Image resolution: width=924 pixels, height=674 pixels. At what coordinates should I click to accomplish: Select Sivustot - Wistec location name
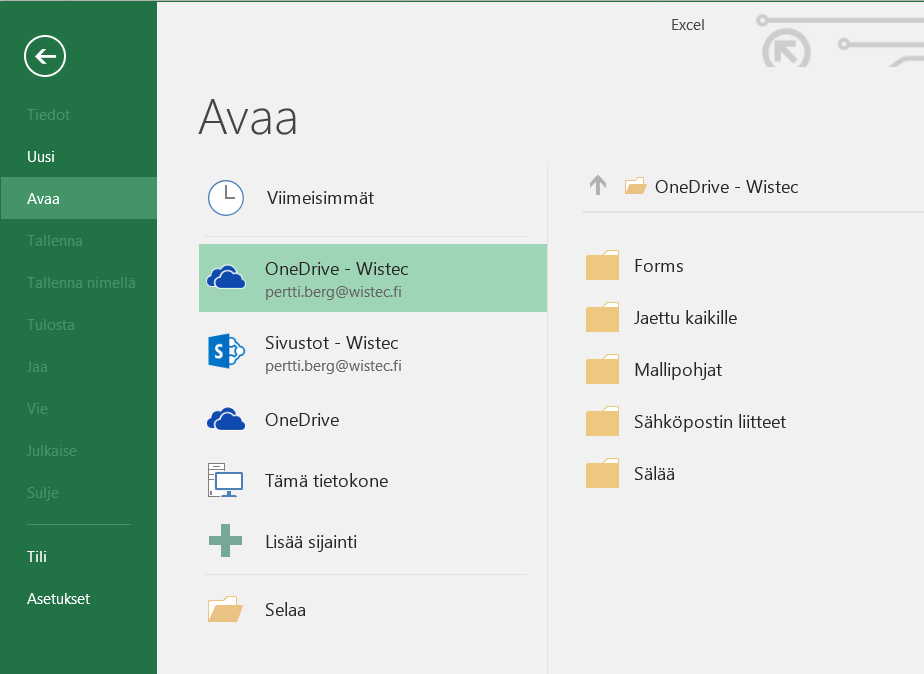point(331,343)
